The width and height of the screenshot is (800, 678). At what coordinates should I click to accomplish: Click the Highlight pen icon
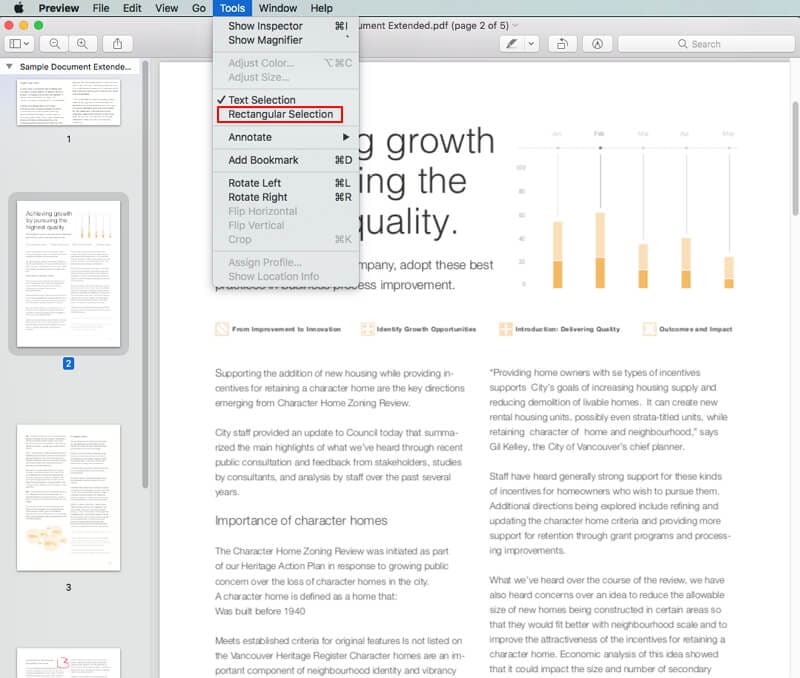click(512, 44)
